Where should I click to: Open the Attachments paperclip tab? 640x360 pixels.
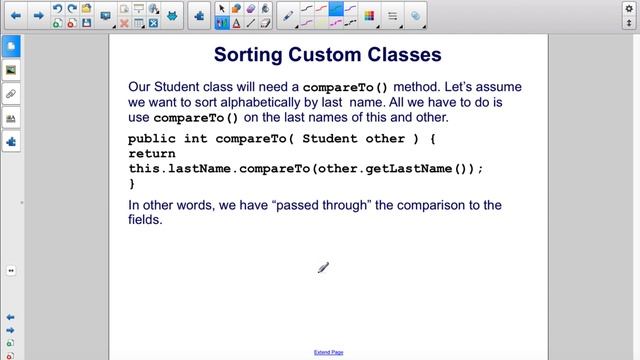click(11, 94)
